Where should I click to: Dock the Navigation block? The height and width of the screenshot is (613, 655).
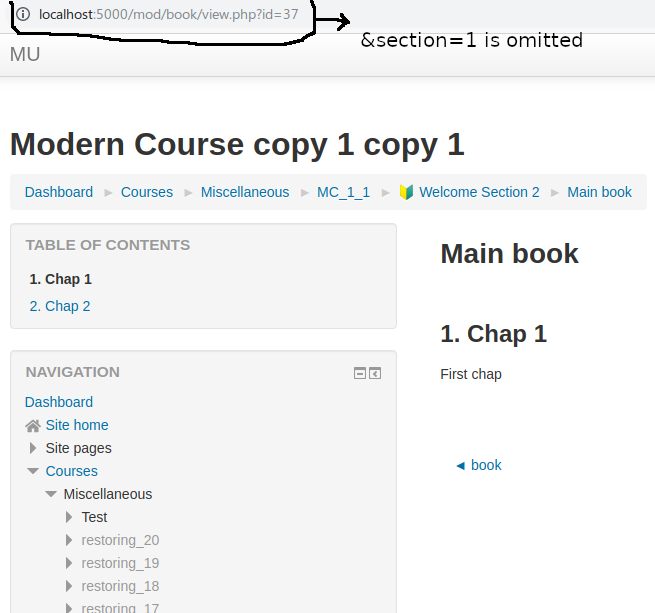pyautogui.click(x=375, y=373)
